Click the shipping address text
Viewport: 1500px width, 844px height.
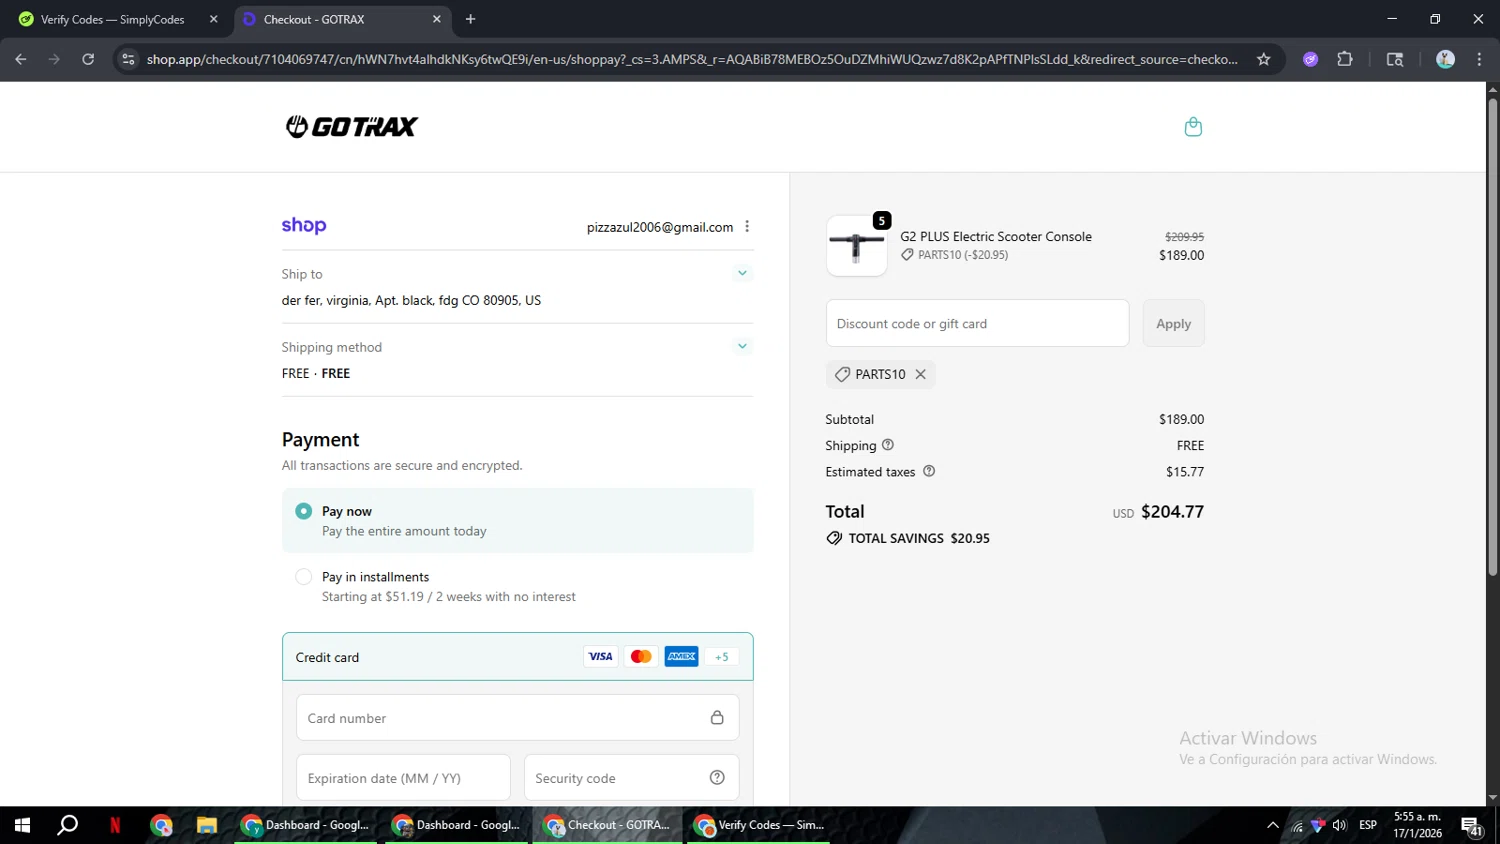411,300
